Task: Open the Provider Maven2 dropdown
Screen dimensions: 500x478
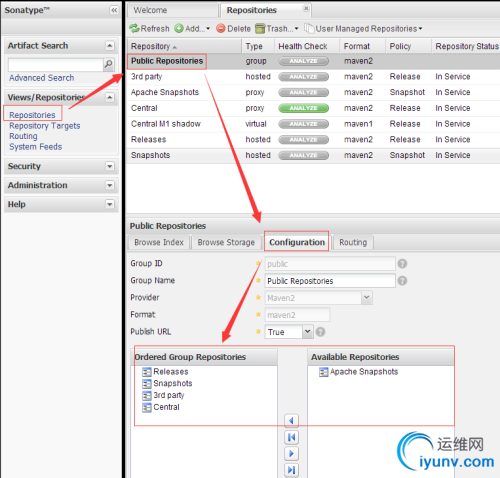Action: coord(366,297)
